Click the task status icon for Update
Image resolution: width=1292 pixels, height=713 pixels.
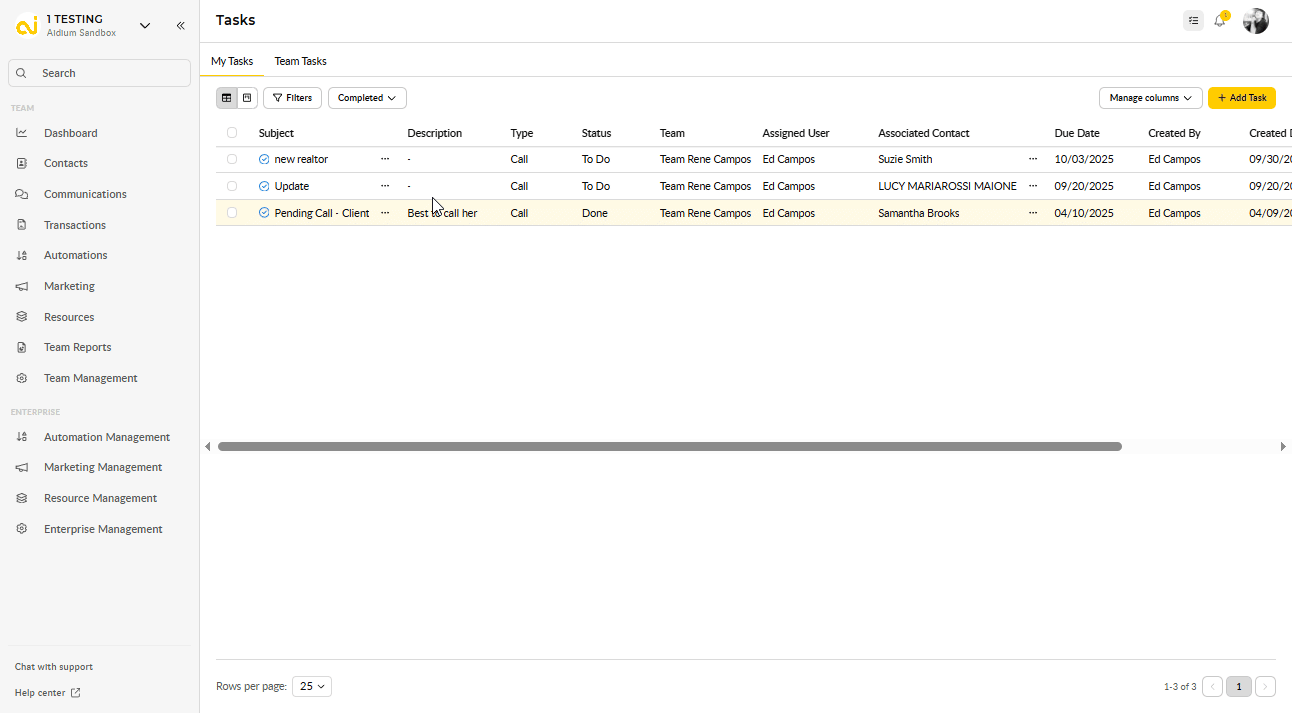[264, 186]
